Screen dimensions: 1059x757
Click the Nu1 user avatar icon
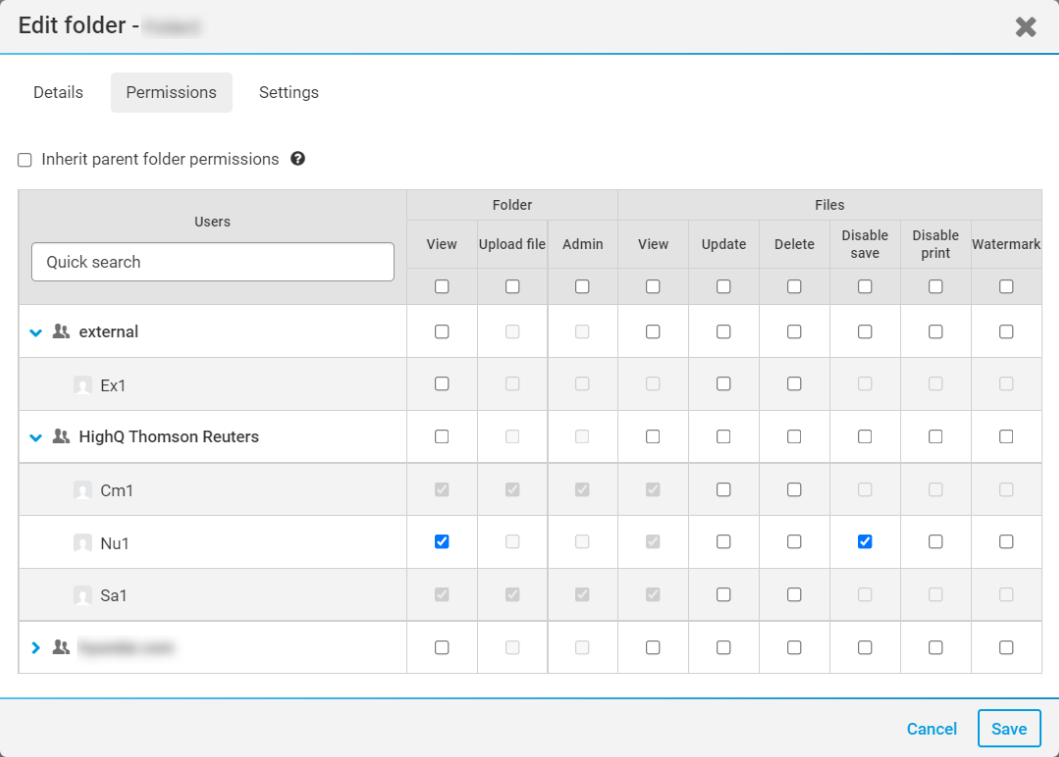[83, 543]
